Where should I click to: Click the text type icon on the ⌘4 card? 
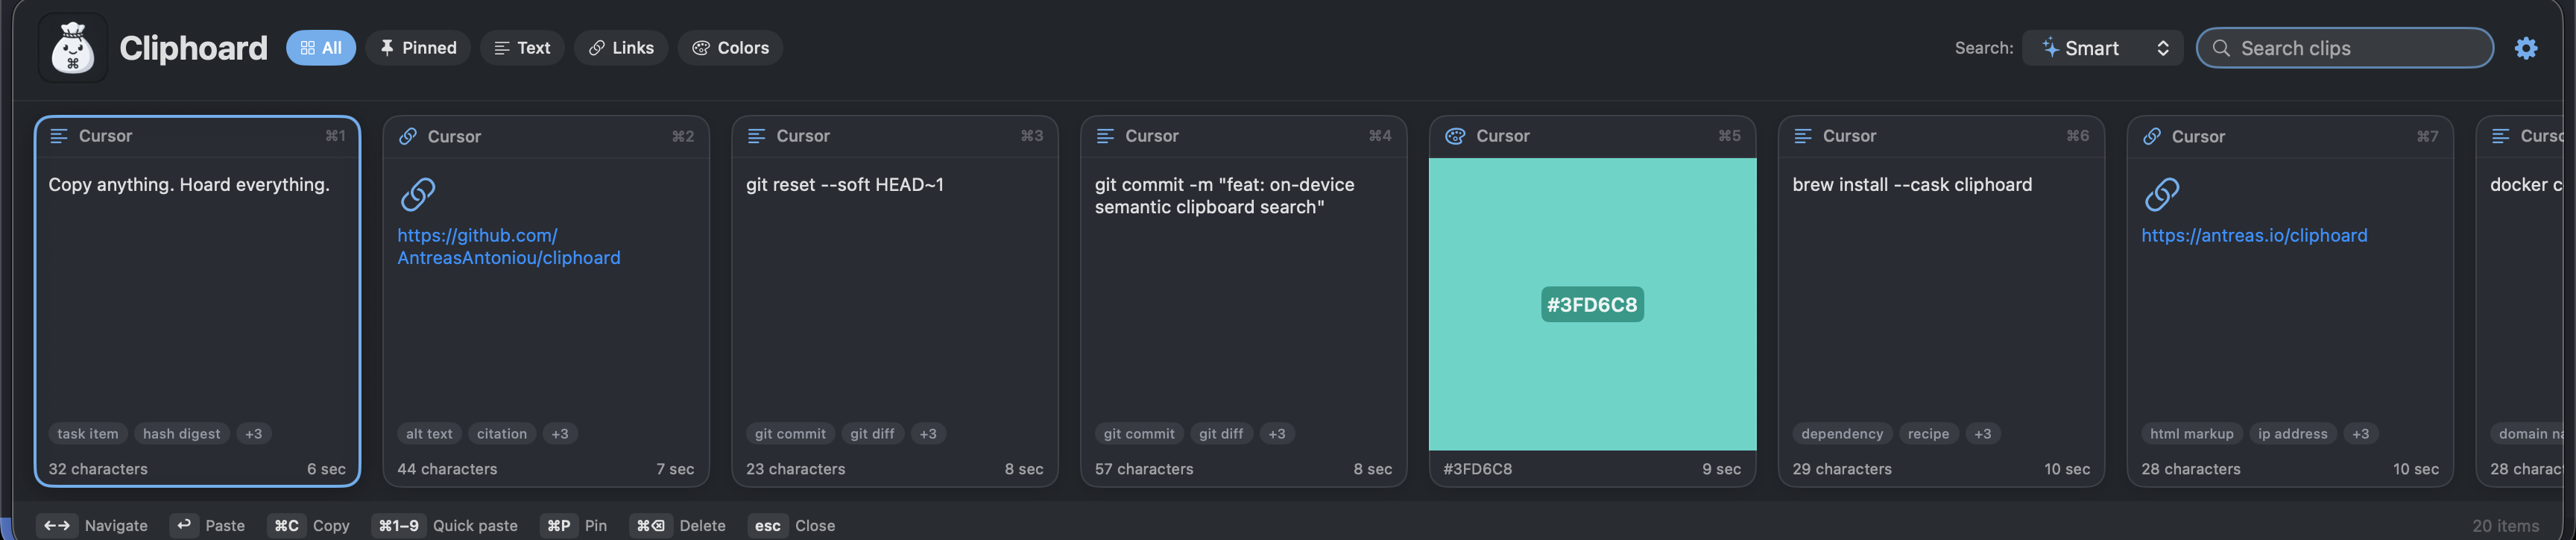click(x=1105, y=136)
